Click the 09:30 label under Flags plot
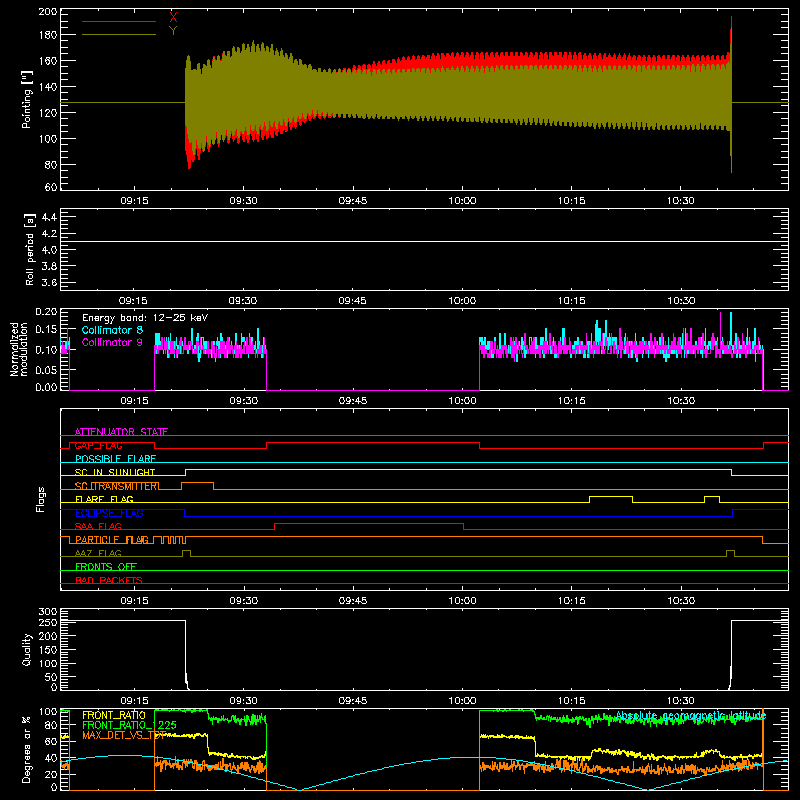 pyautogui.click(x=243, y=601)
